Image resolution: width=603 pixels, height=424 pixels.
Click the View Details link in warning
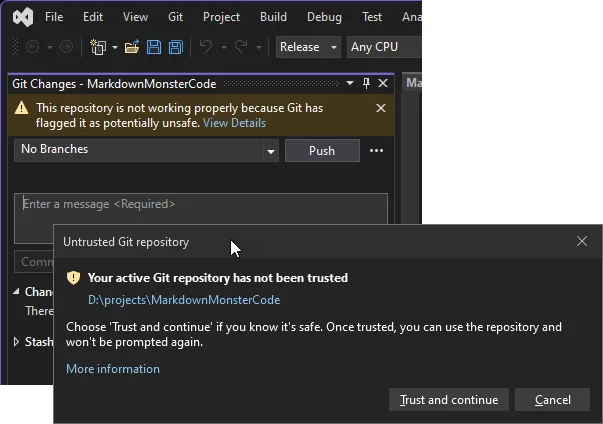[x=234, y=123]
